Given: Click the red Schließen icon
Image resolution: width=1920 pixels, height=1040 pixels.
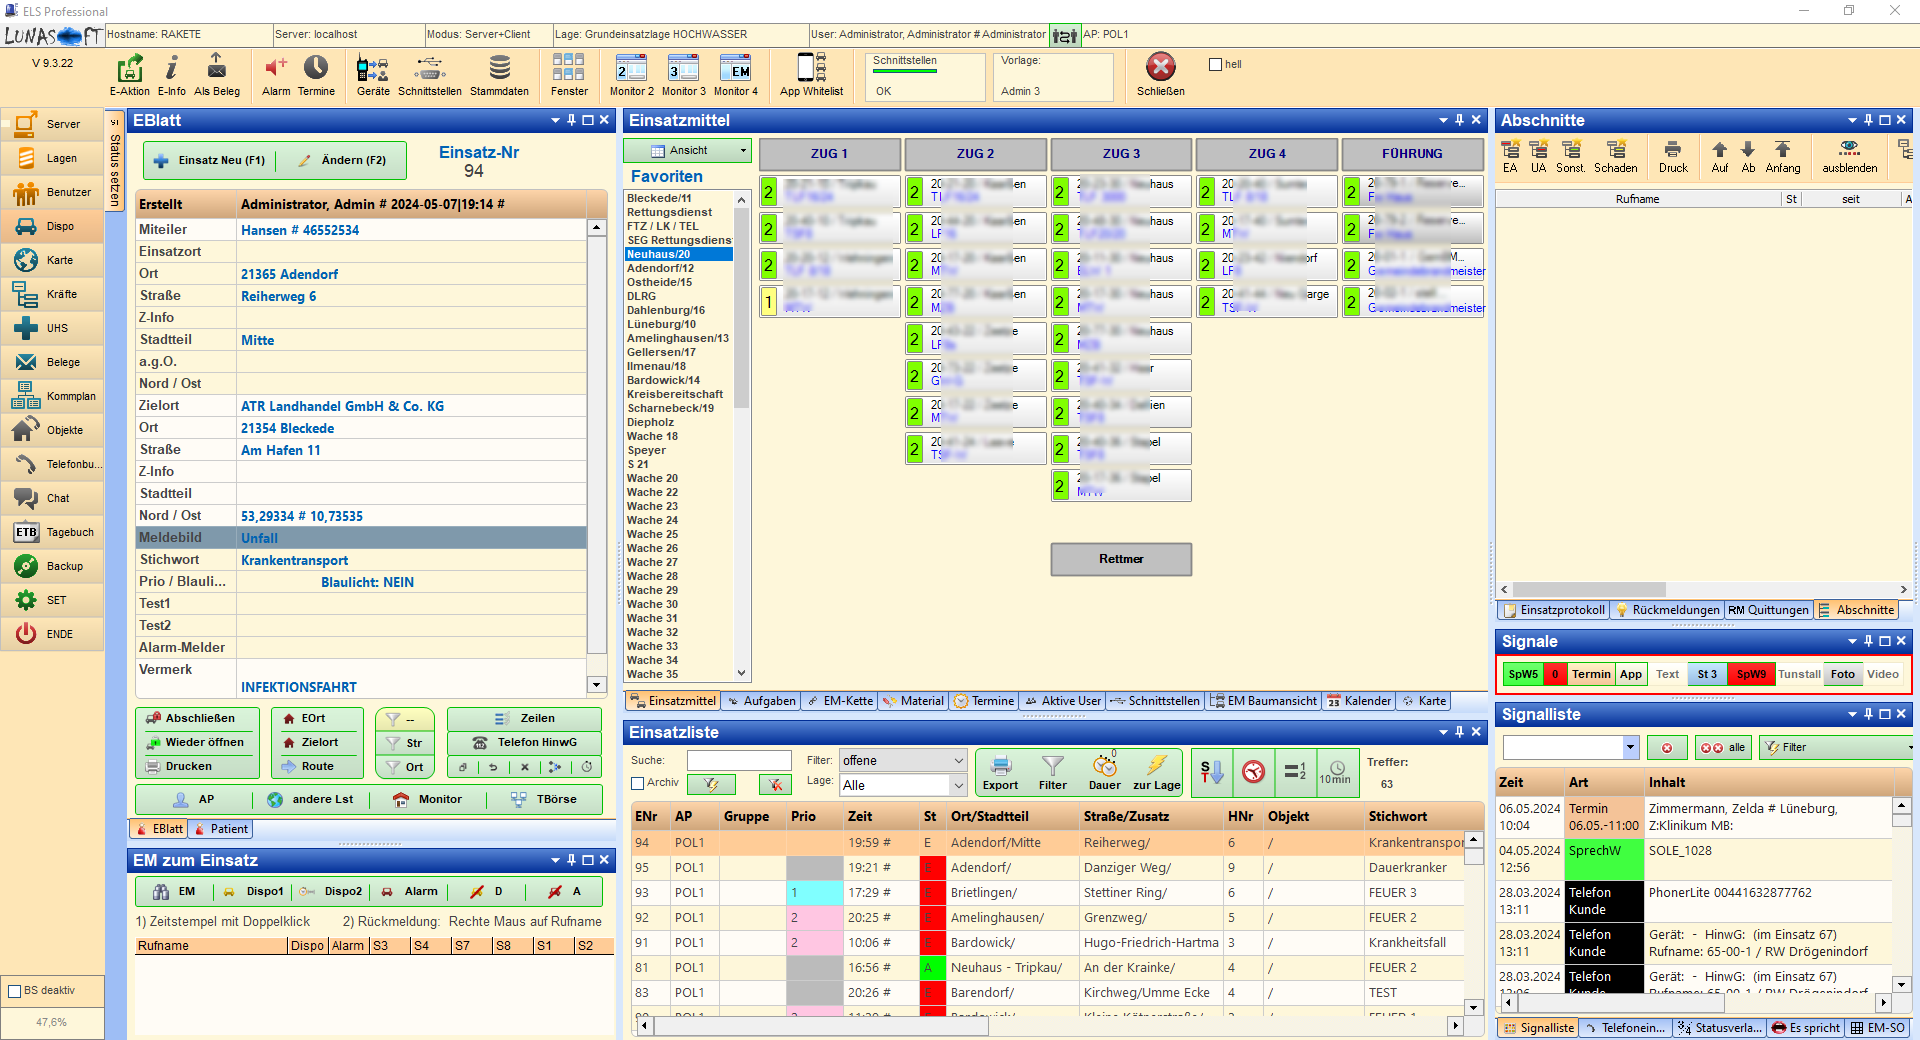Looking at the screenshot, I should tap(1160, 68).
